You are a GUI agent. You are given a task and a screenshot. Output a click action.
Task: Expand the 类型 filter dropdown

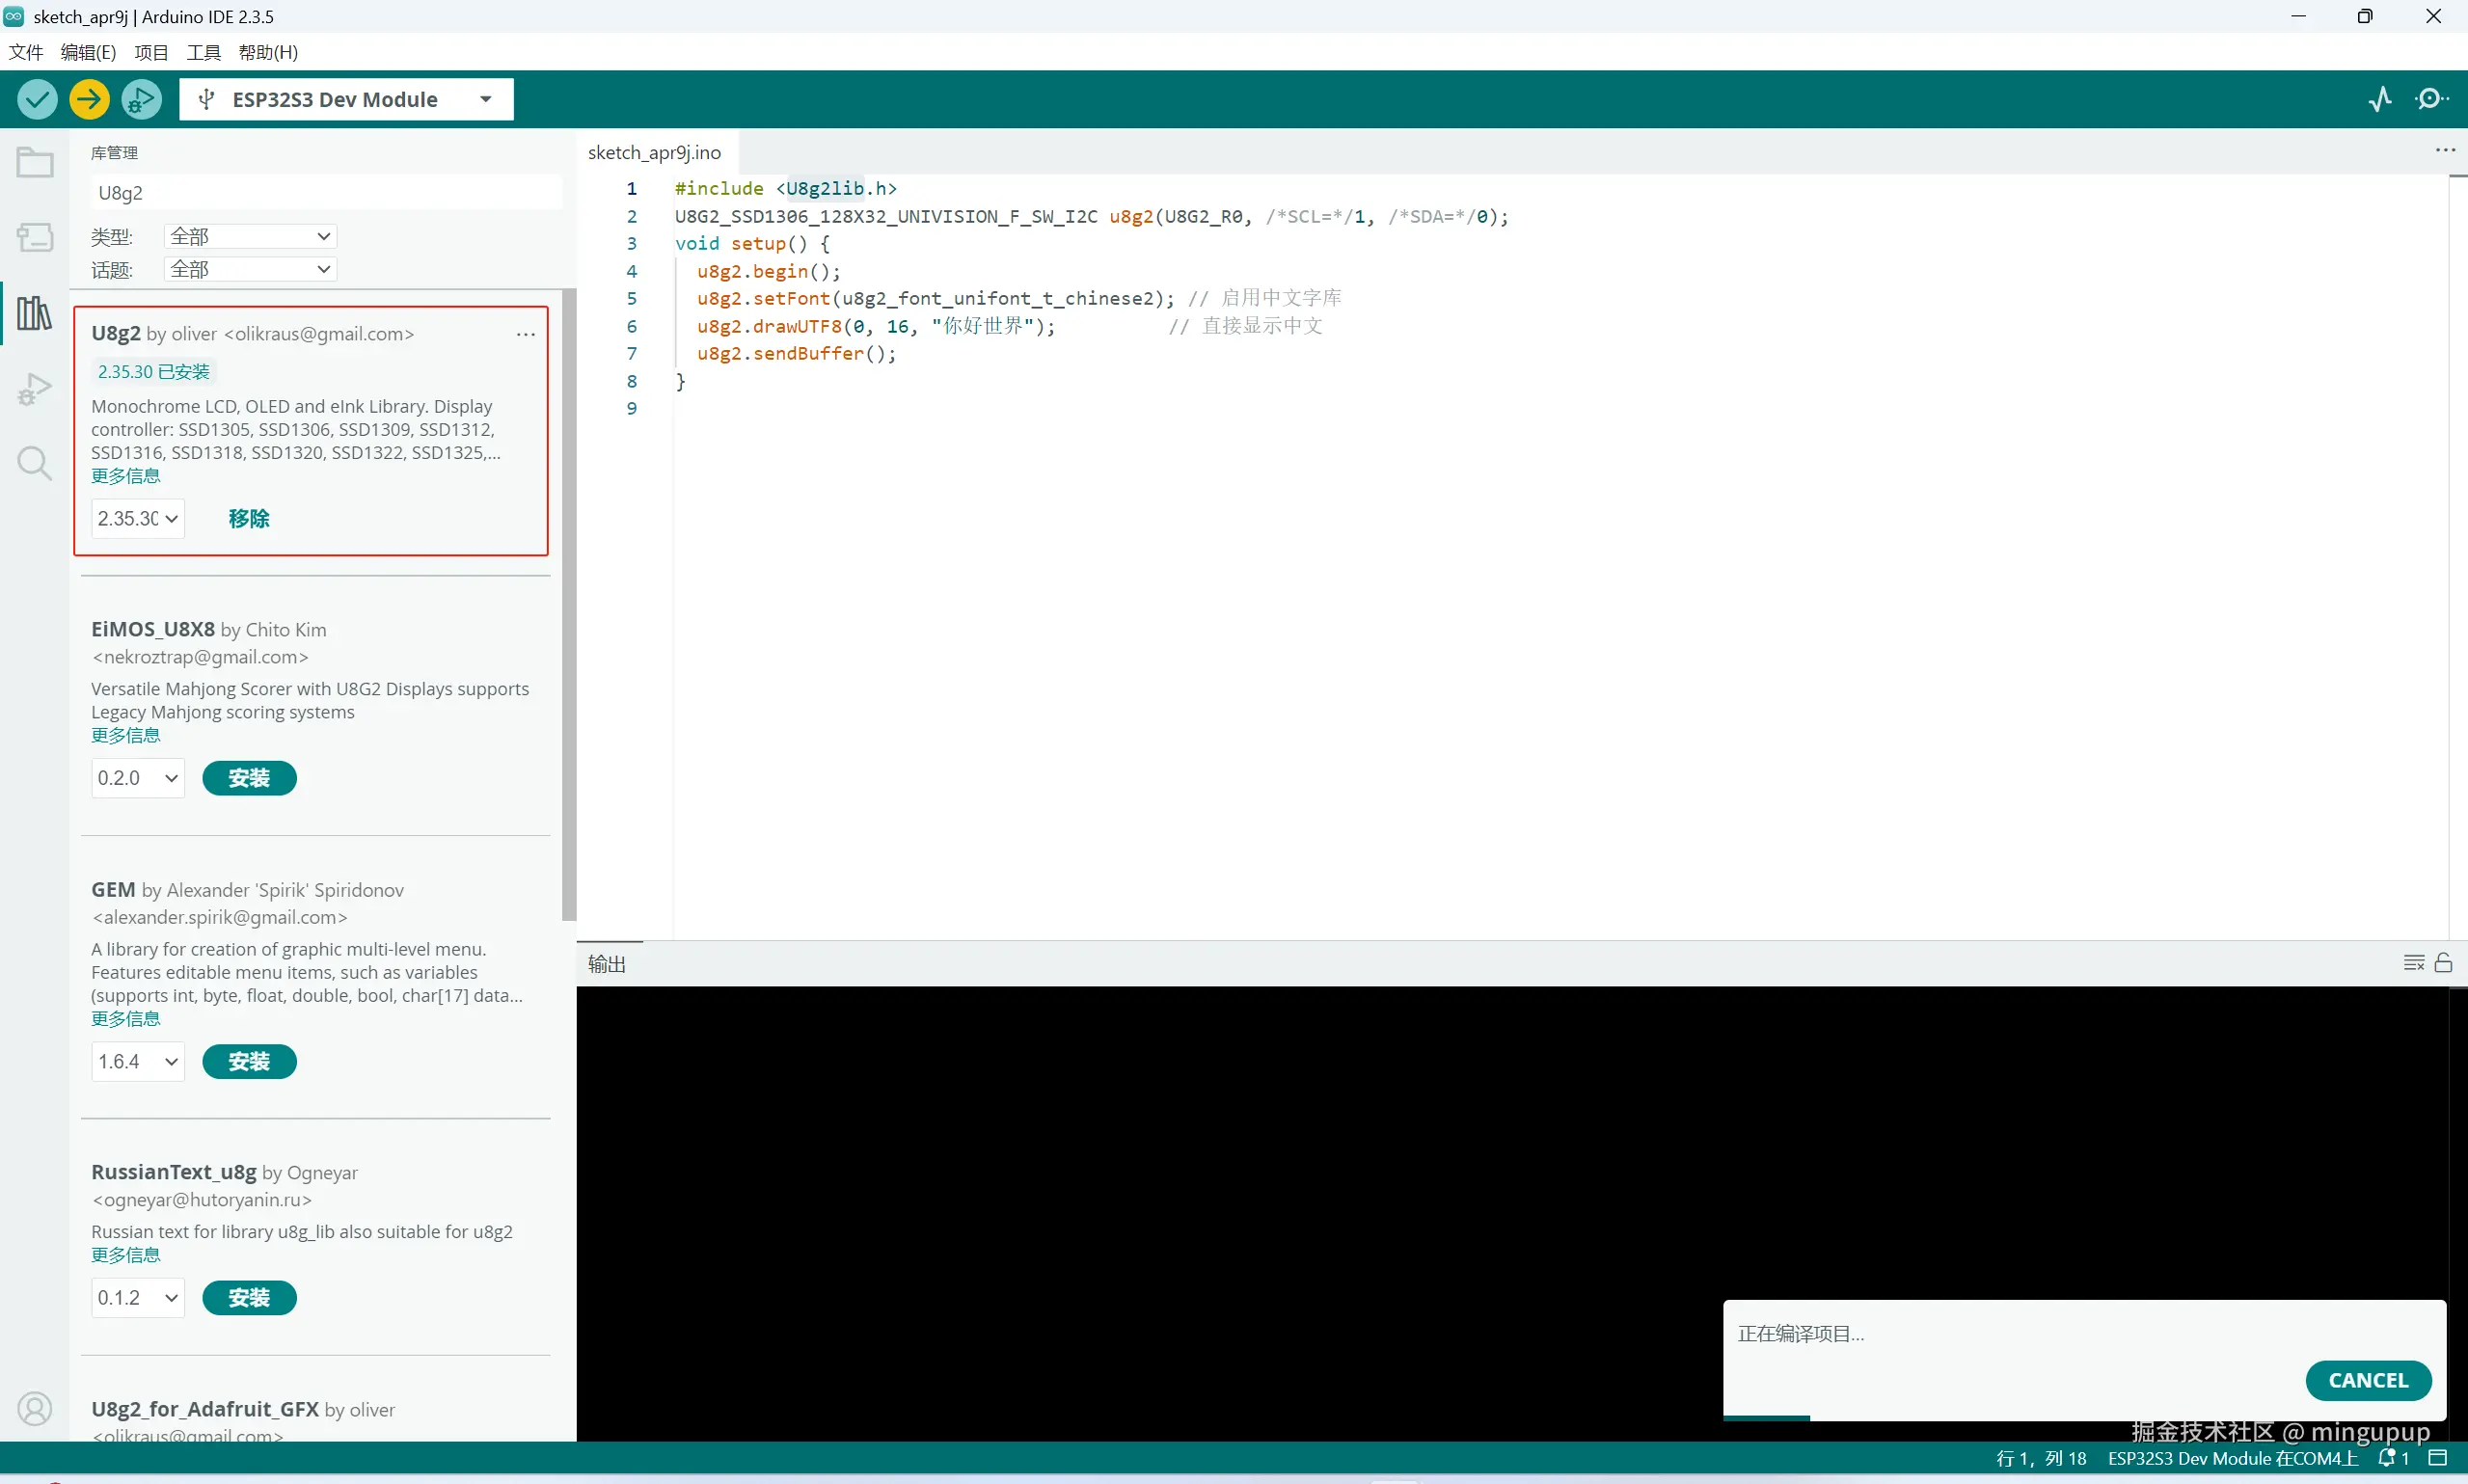point(250,237)
